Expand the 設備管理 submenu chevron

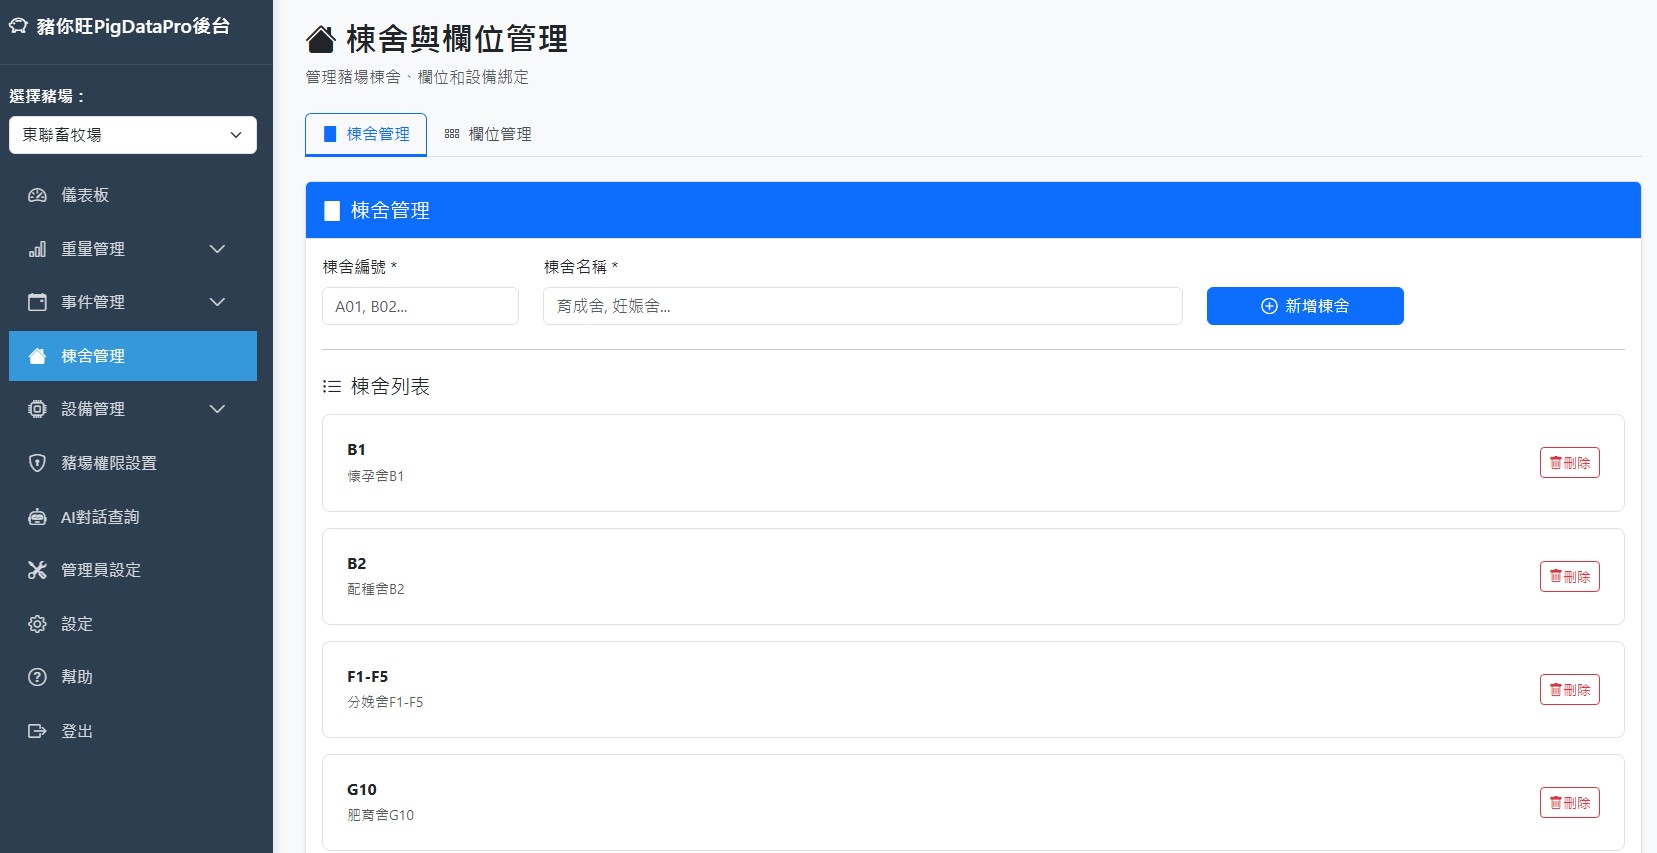[217, 409]
